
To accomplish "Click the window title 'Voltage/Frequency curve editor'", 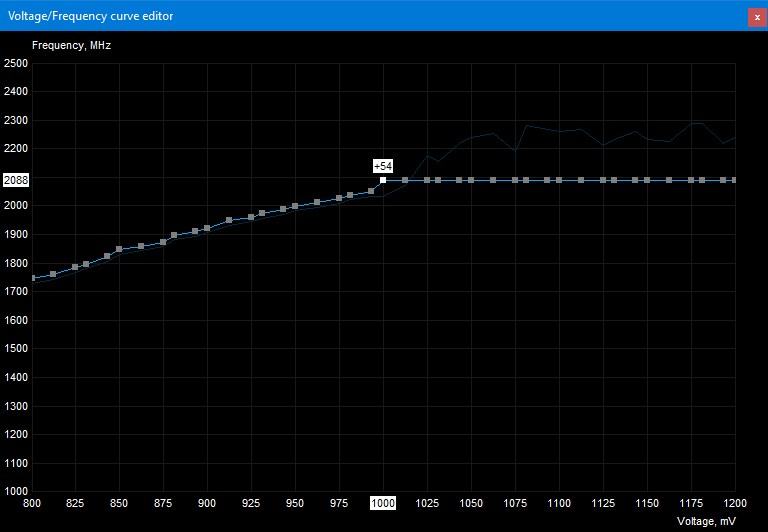I will [x=91, y=16].
